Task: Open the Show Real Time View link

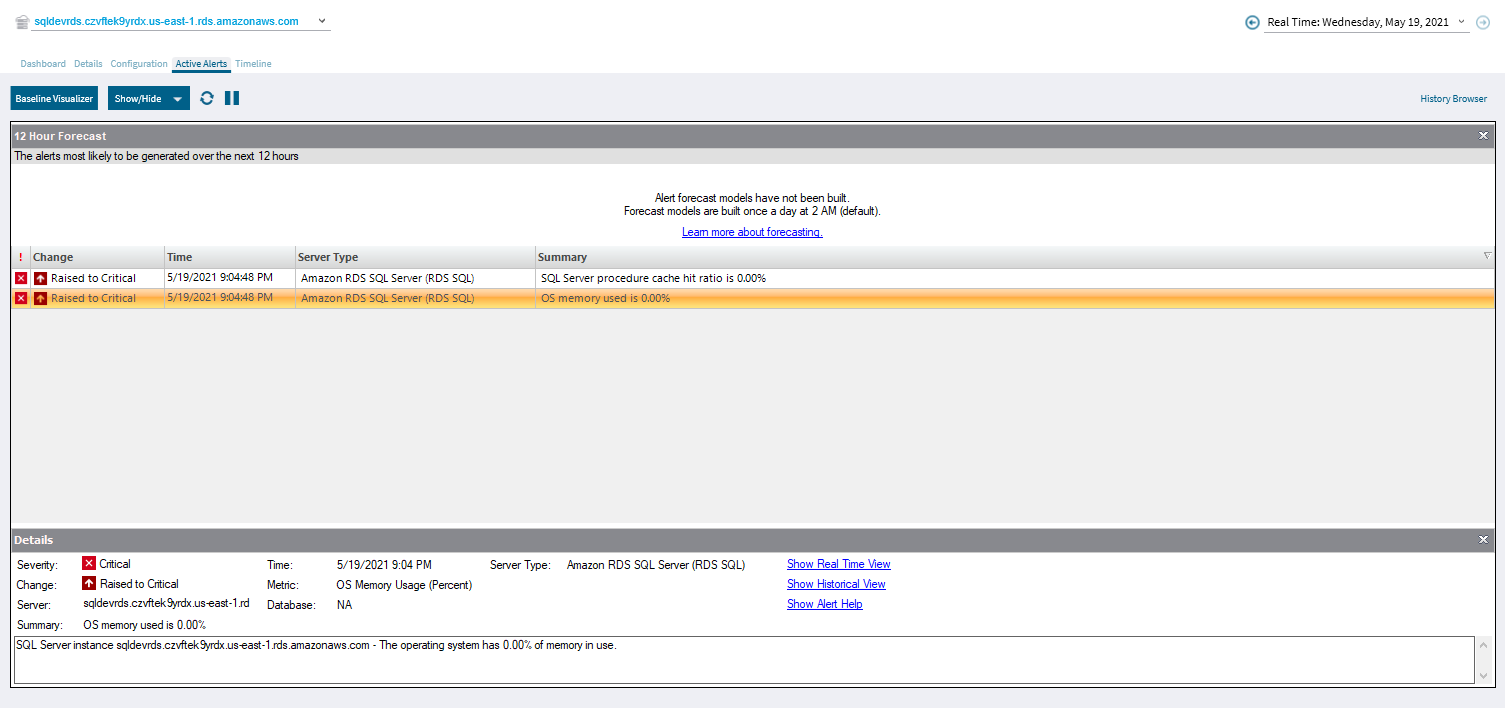Action: coord(838,564)
